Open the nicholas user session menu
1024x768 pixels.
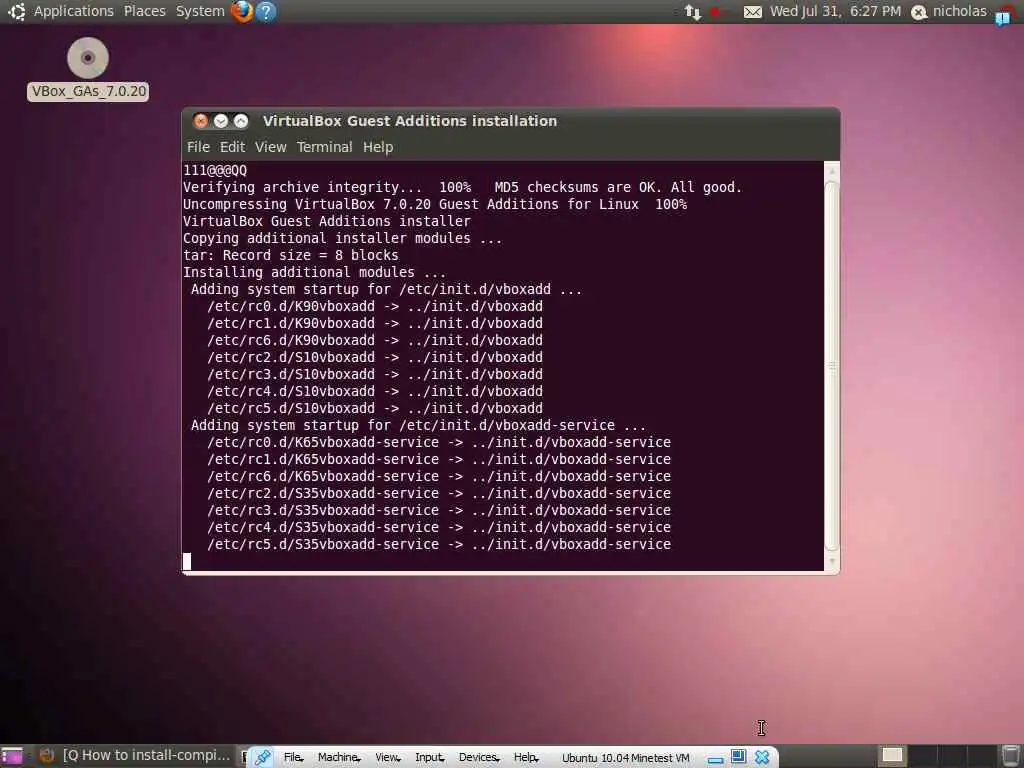pyautogui.click(x=959, y=11)
